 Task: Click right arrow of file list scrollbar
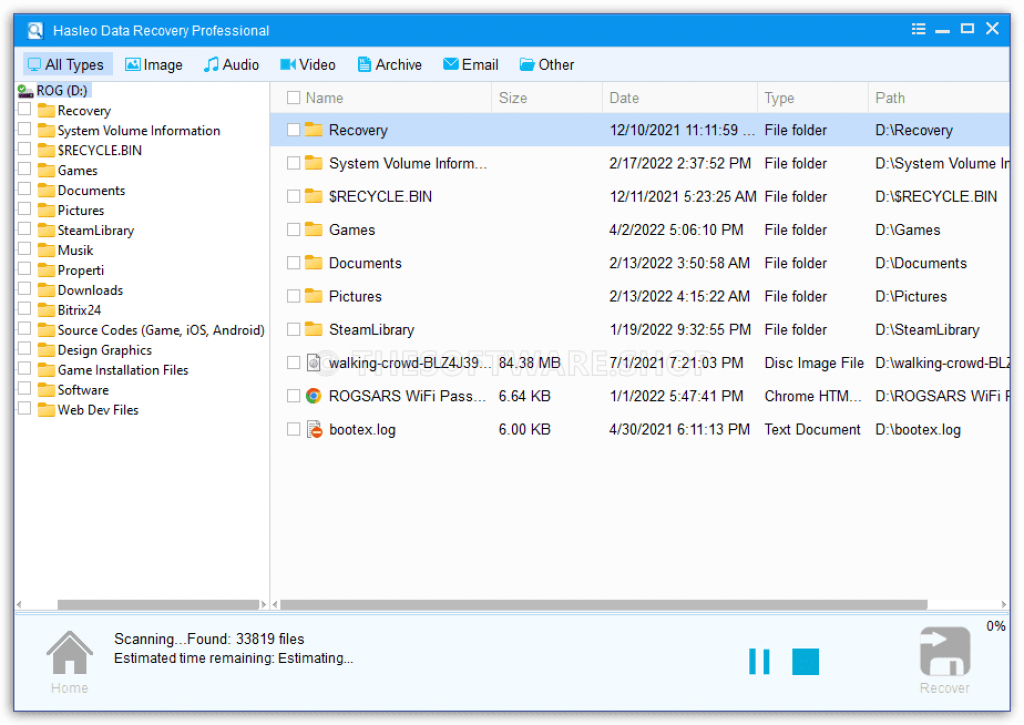[1004, 604]
